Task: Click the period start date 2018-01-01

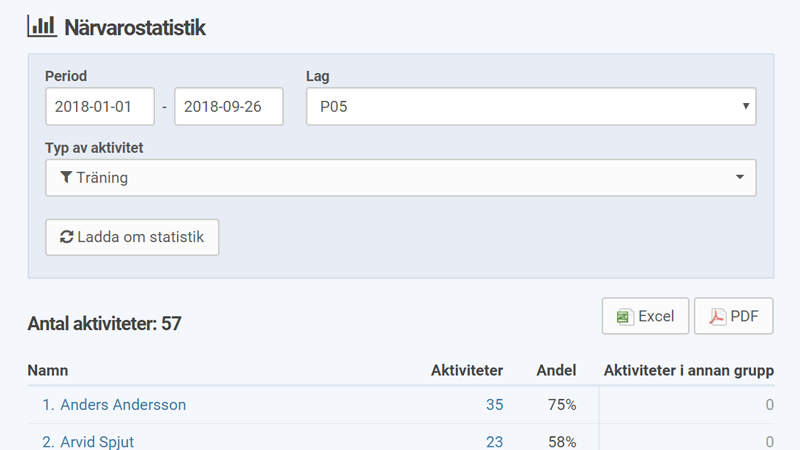Action: [99, 107]
